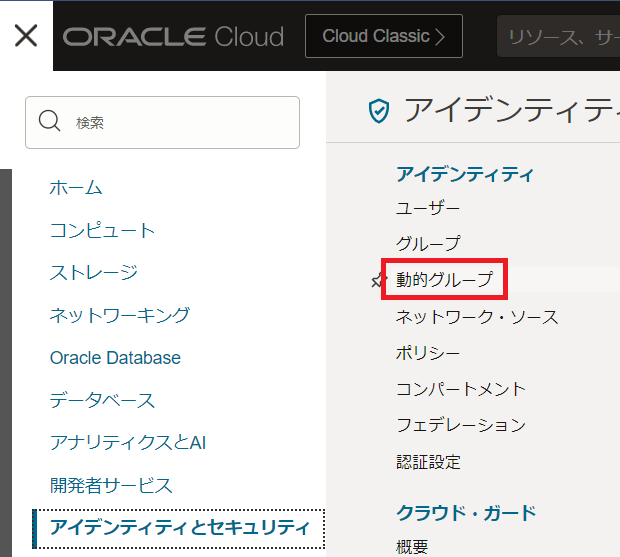Click the top resource search bar
This screenshot has height=557, width=620.
[560, 37]
